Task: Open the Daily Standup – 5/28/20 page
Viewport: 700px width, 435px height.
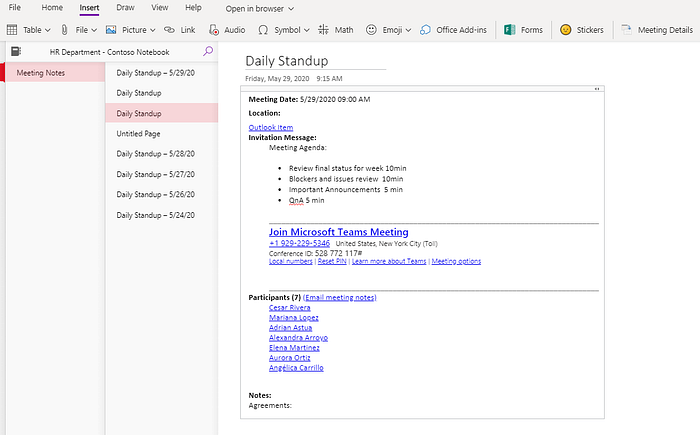Action: click(x=155, y=154)
